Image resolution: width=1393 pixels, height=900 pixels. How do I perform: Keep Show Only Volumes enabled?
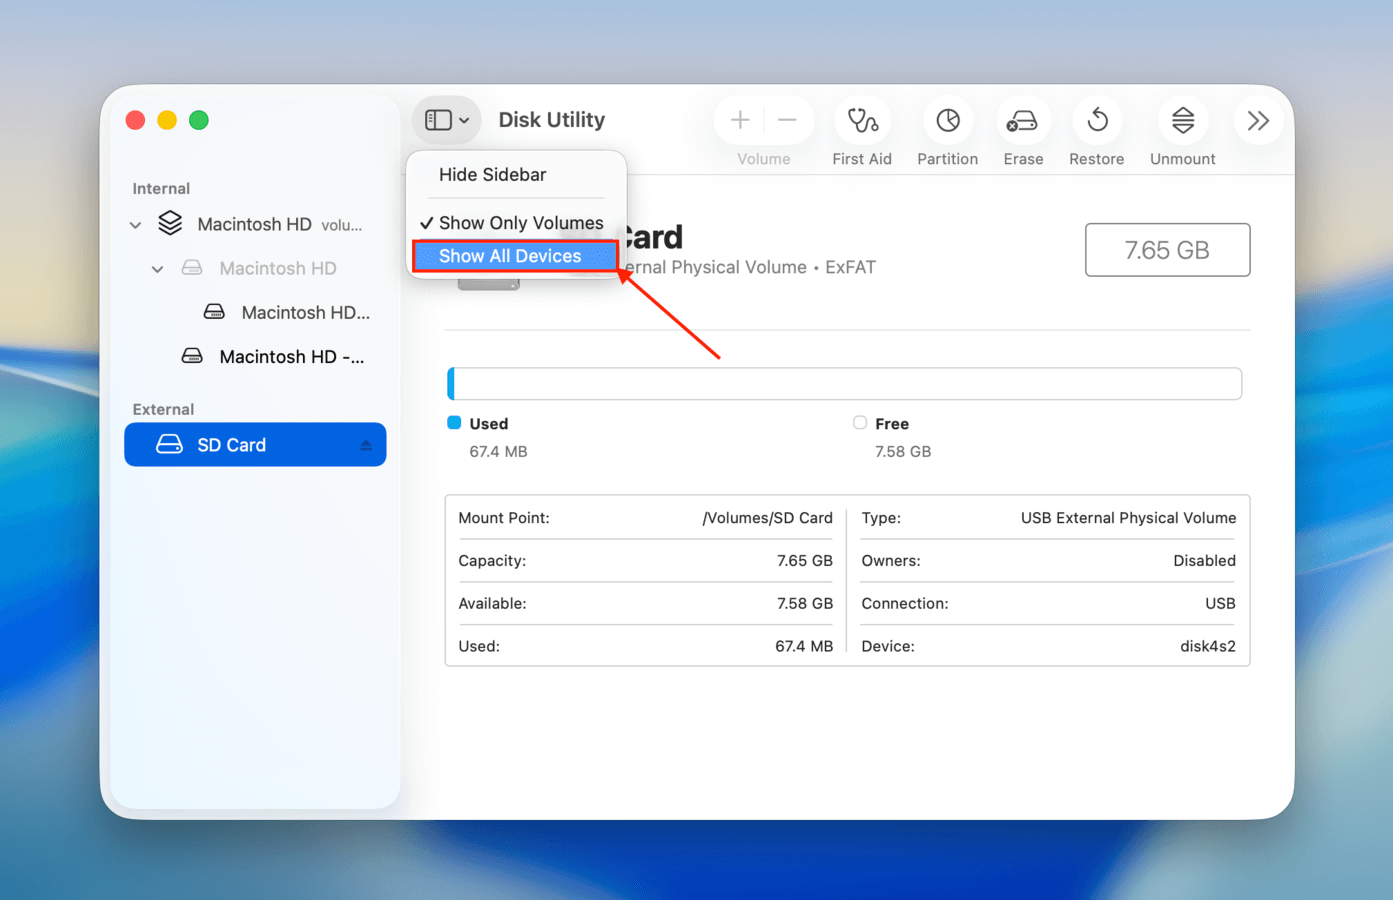(520, 222)
